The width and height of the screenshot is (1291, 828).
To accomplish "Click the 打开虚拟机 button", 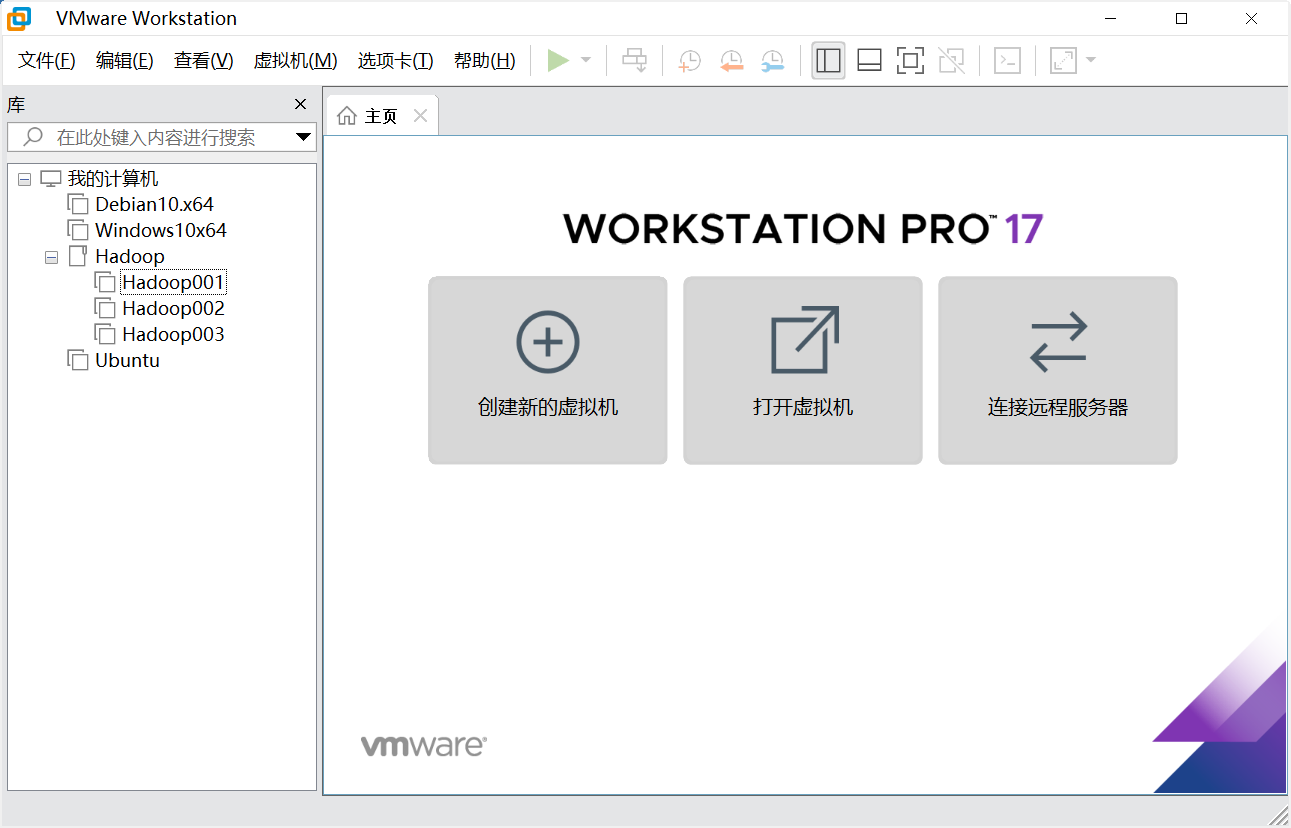I will coord(803,370).
